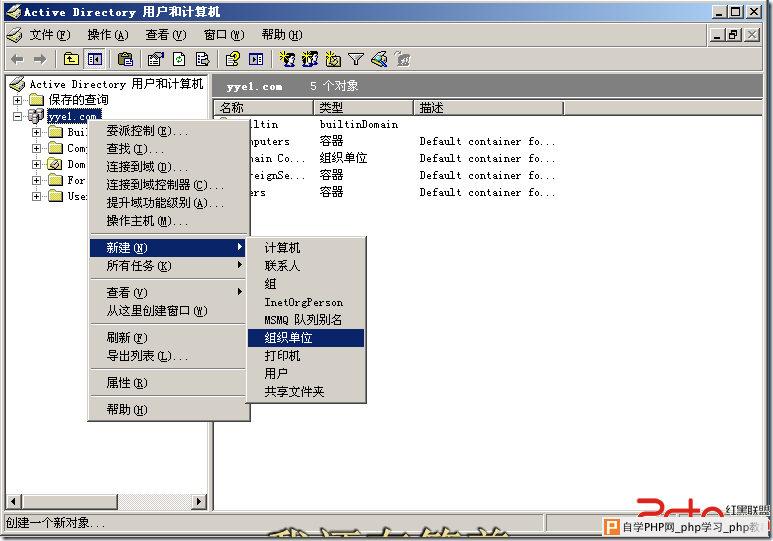
Task: Click the funnel filter options icon
Action: tap(355, 60)
